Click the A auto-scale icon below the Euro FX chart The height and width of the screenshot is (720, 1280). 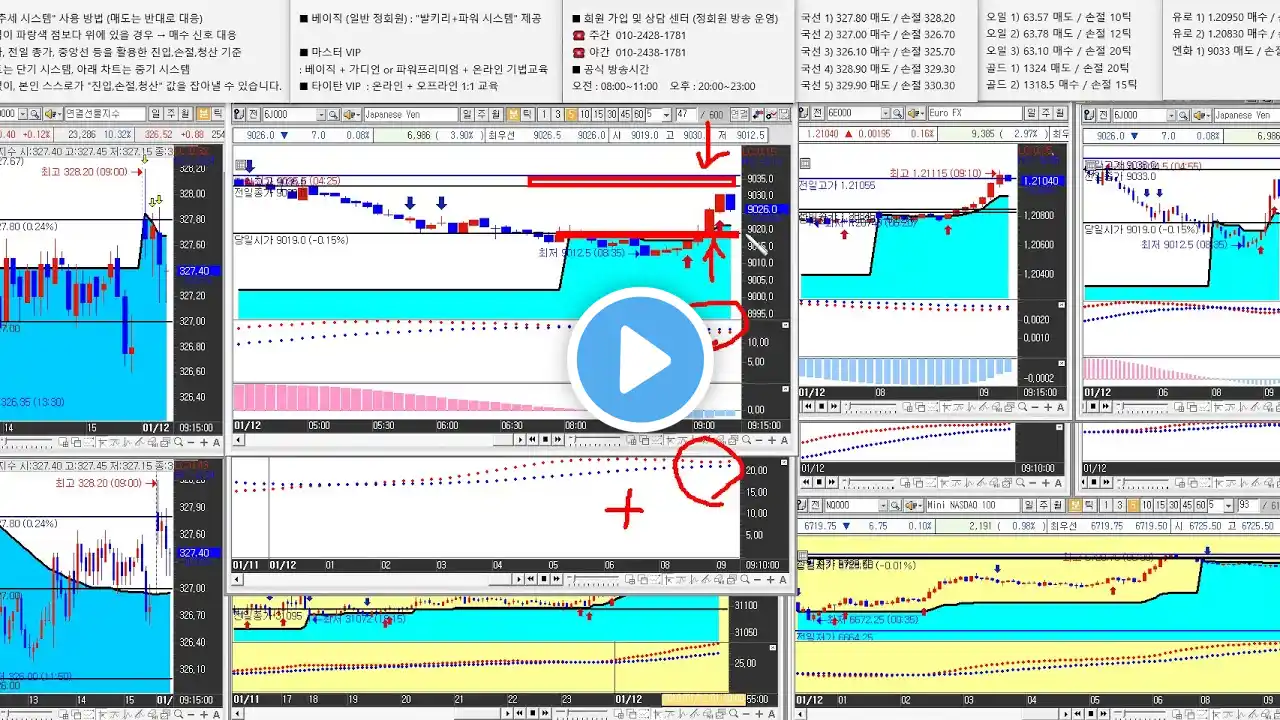coord(1060,406)
